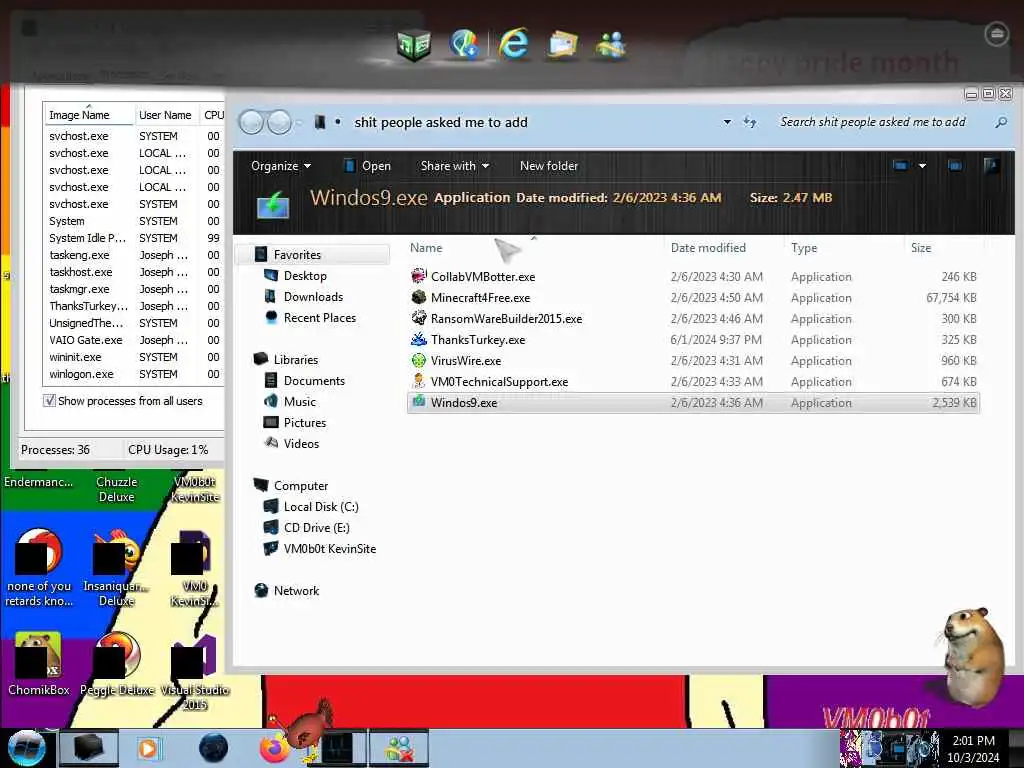Select CD Drive (E:) in sidebar
This screenshot has width=1024, height=768.
pos(317,527)
